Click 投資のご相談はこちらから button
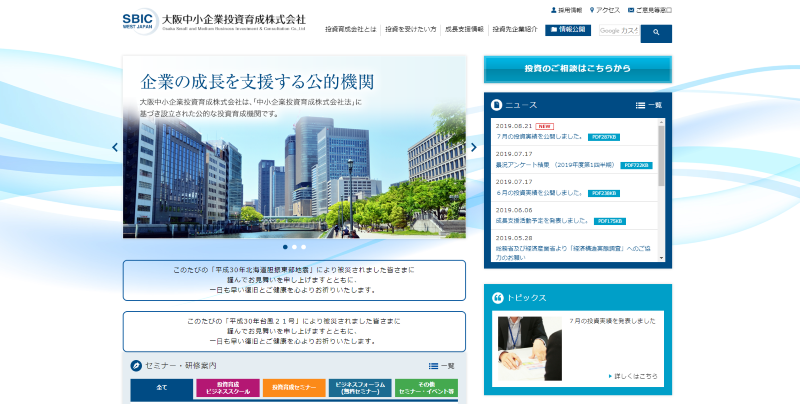Image resolution: width=800 pixels, height=404 pixels. [x=578, y=69]
